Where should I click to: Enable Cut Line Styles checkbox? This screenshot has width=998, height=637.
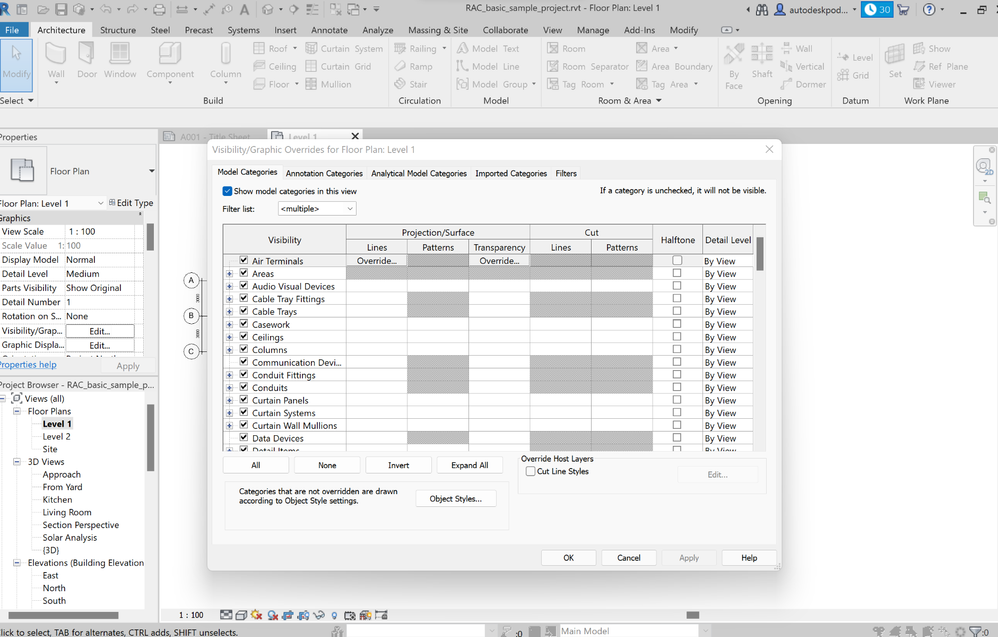(530, 472)
